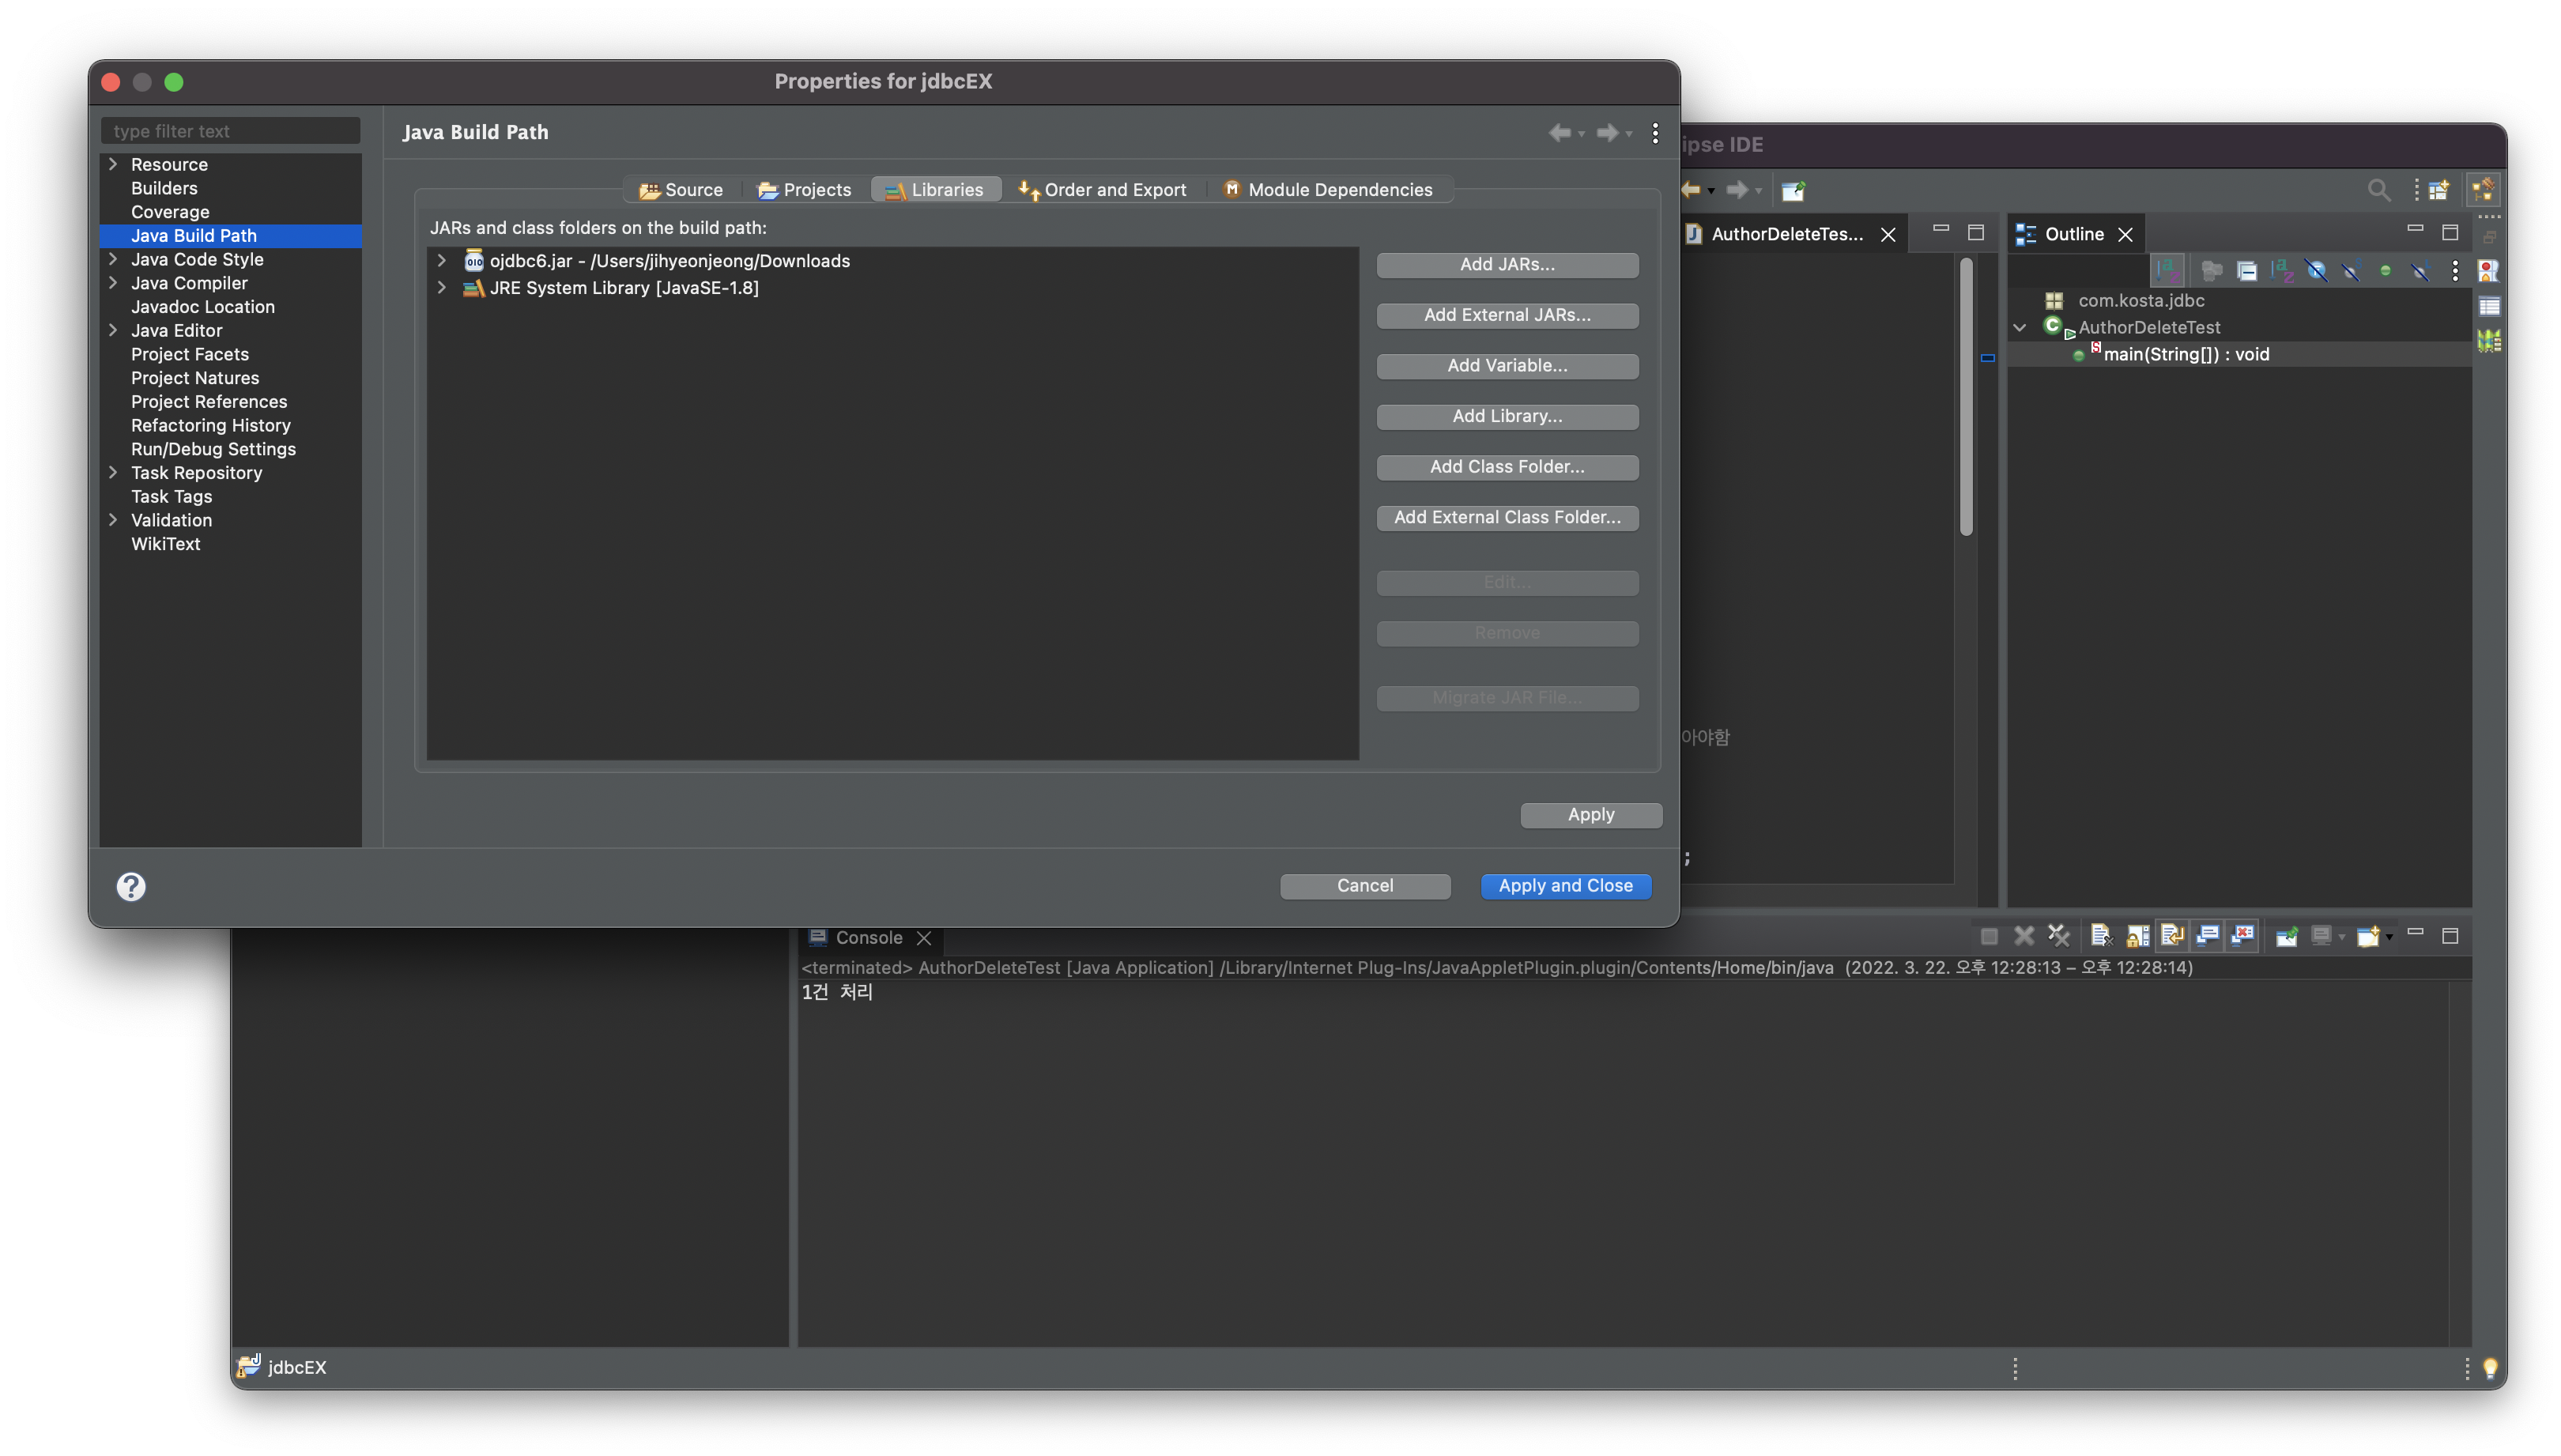The height and width of the screenshot is (1456, 2561).
Task: Expand the JRE System Library entry
Action: click(441, 287)
